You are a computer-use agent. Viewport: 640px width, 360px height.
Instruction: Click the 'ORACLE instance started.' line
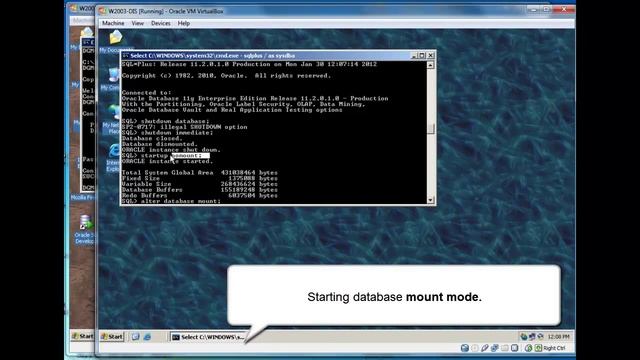[x=167, y=161]
